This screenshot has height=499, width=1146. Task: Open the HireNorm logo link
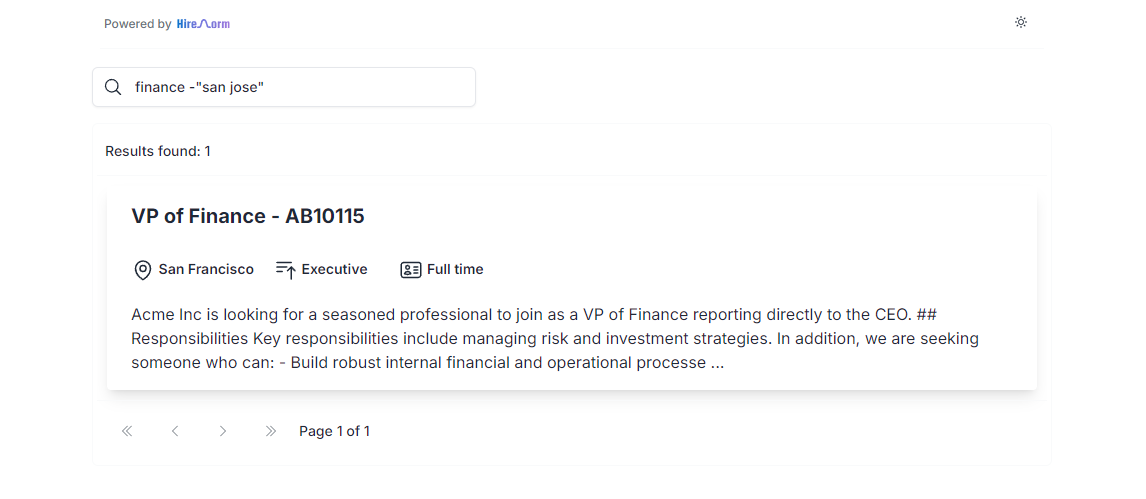tap(203, 24)
